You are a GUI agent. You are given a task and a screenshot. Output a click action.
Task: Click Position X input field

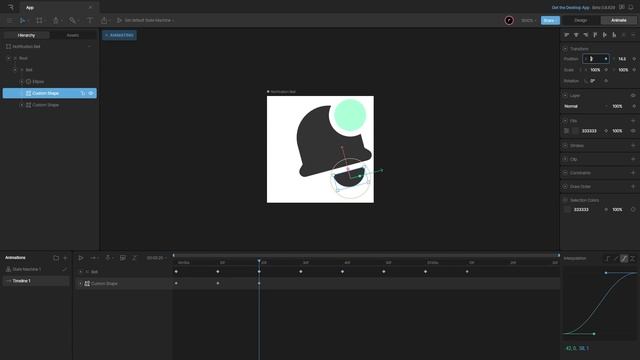pyautogui.click(x=596, y=59)
